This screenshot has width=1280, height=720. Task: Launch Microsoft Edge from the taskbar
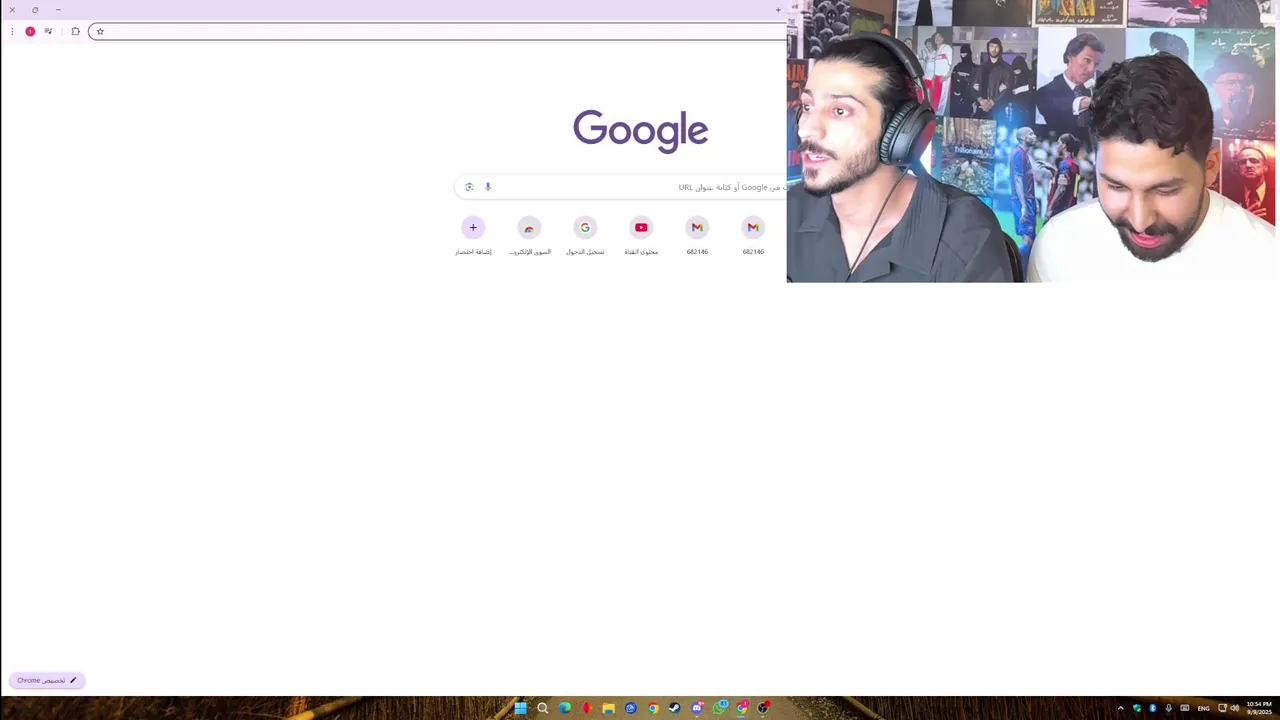pyautogui.click(x=565, y=708)
